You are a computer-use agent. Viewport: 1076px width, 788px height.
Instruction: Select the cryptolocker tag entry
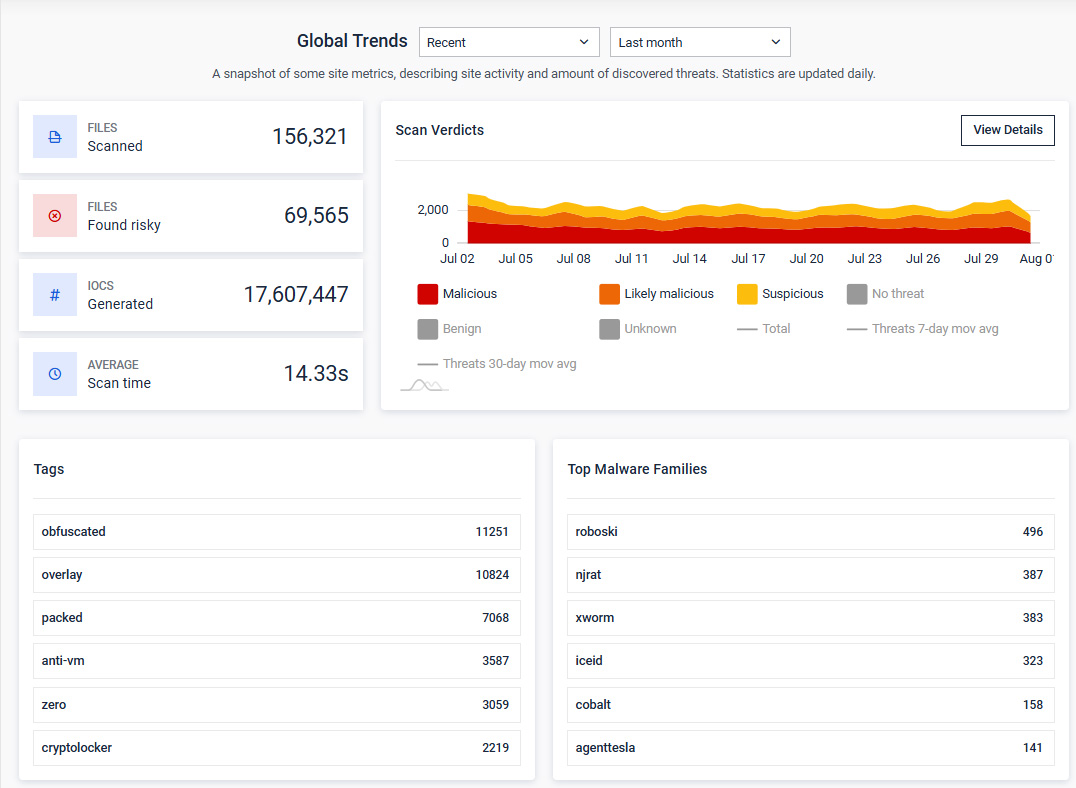(277, 748)
